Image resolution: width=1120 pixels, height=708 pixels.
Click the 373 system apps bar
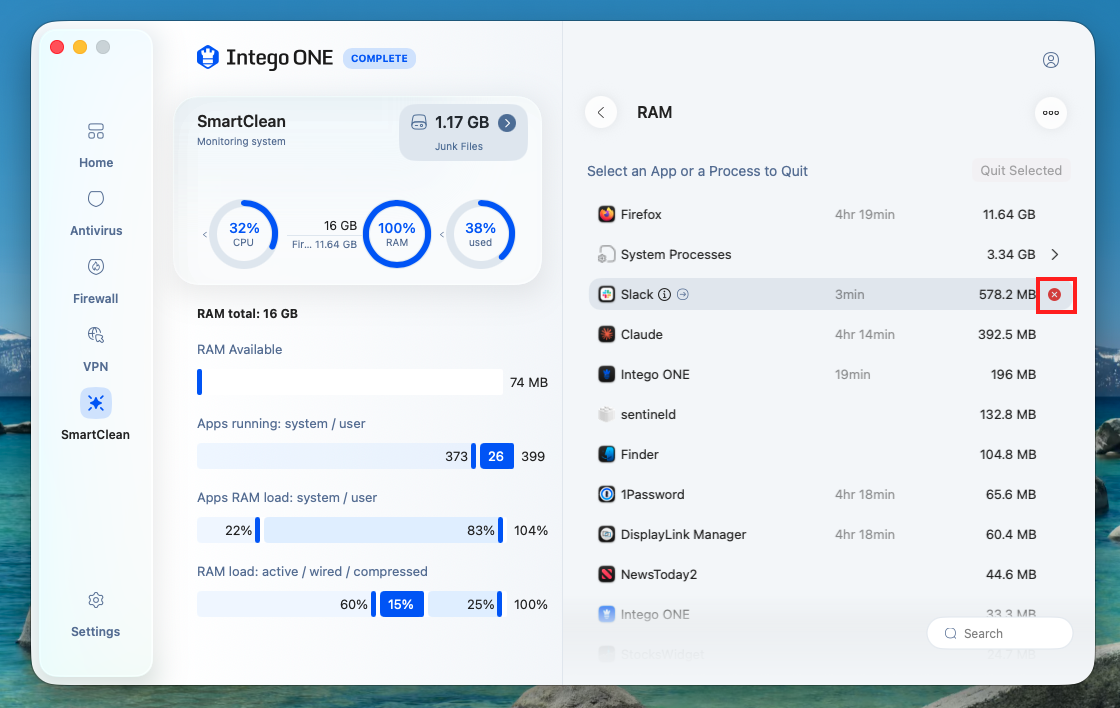tap(336, 456)
